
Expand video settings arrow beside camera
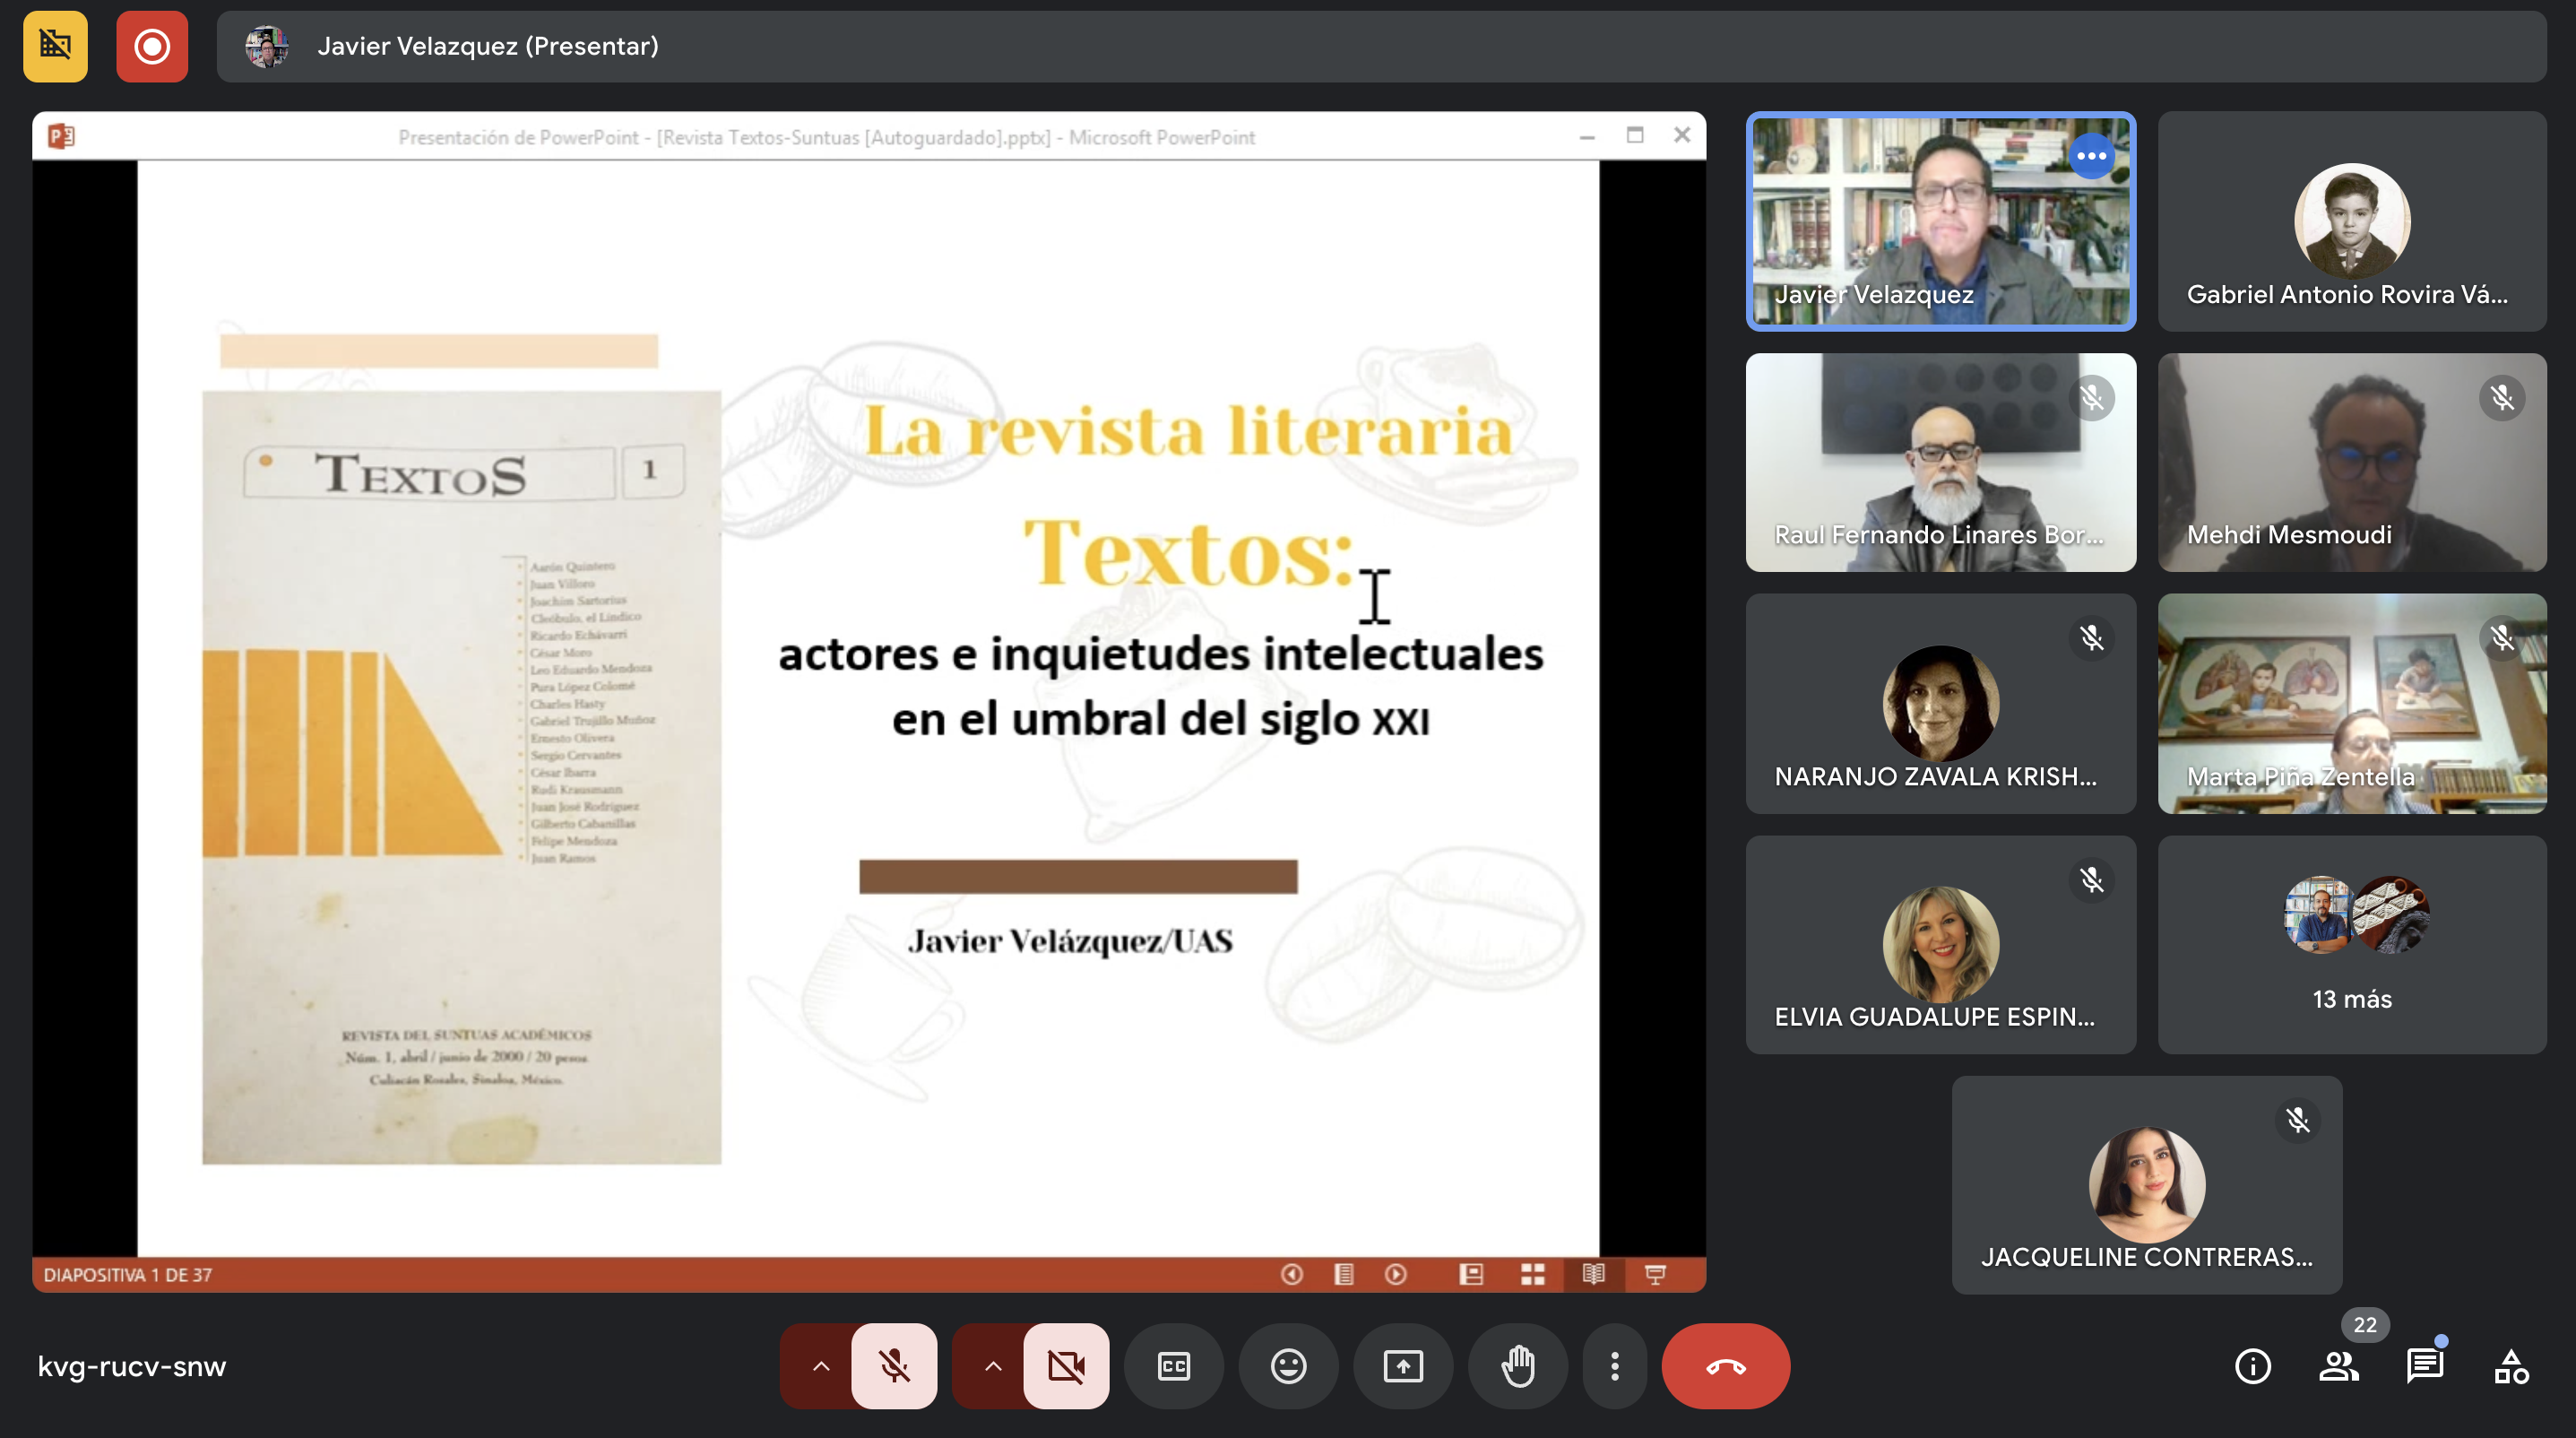click(x=992, y=1366)
